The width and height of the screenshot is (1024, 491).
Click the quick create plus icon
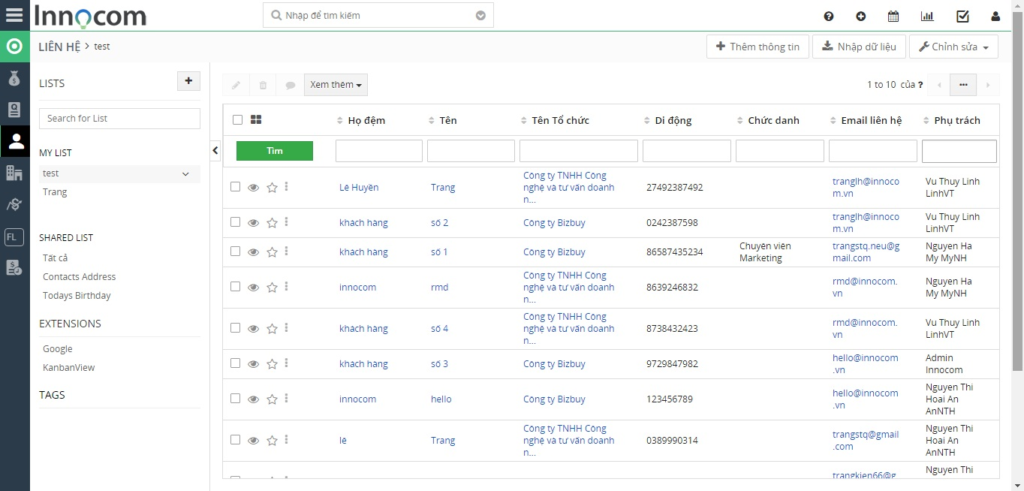(861, 16)
